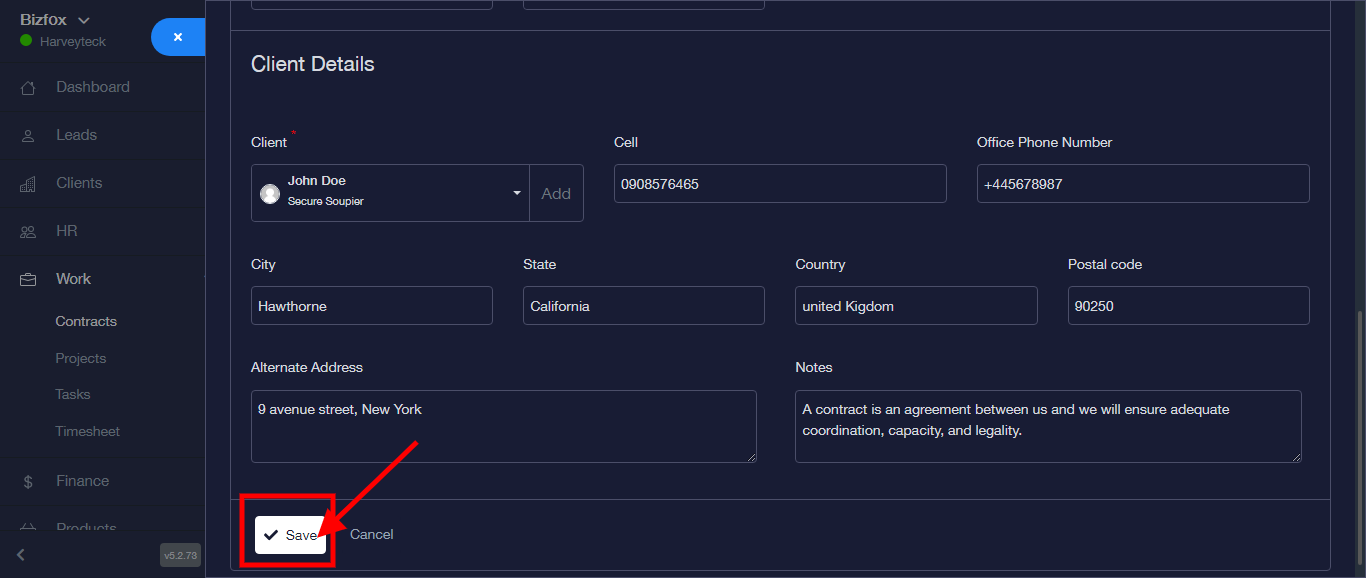
Task: Focus the Cell phone number field
Action: [x=780, y=184]
